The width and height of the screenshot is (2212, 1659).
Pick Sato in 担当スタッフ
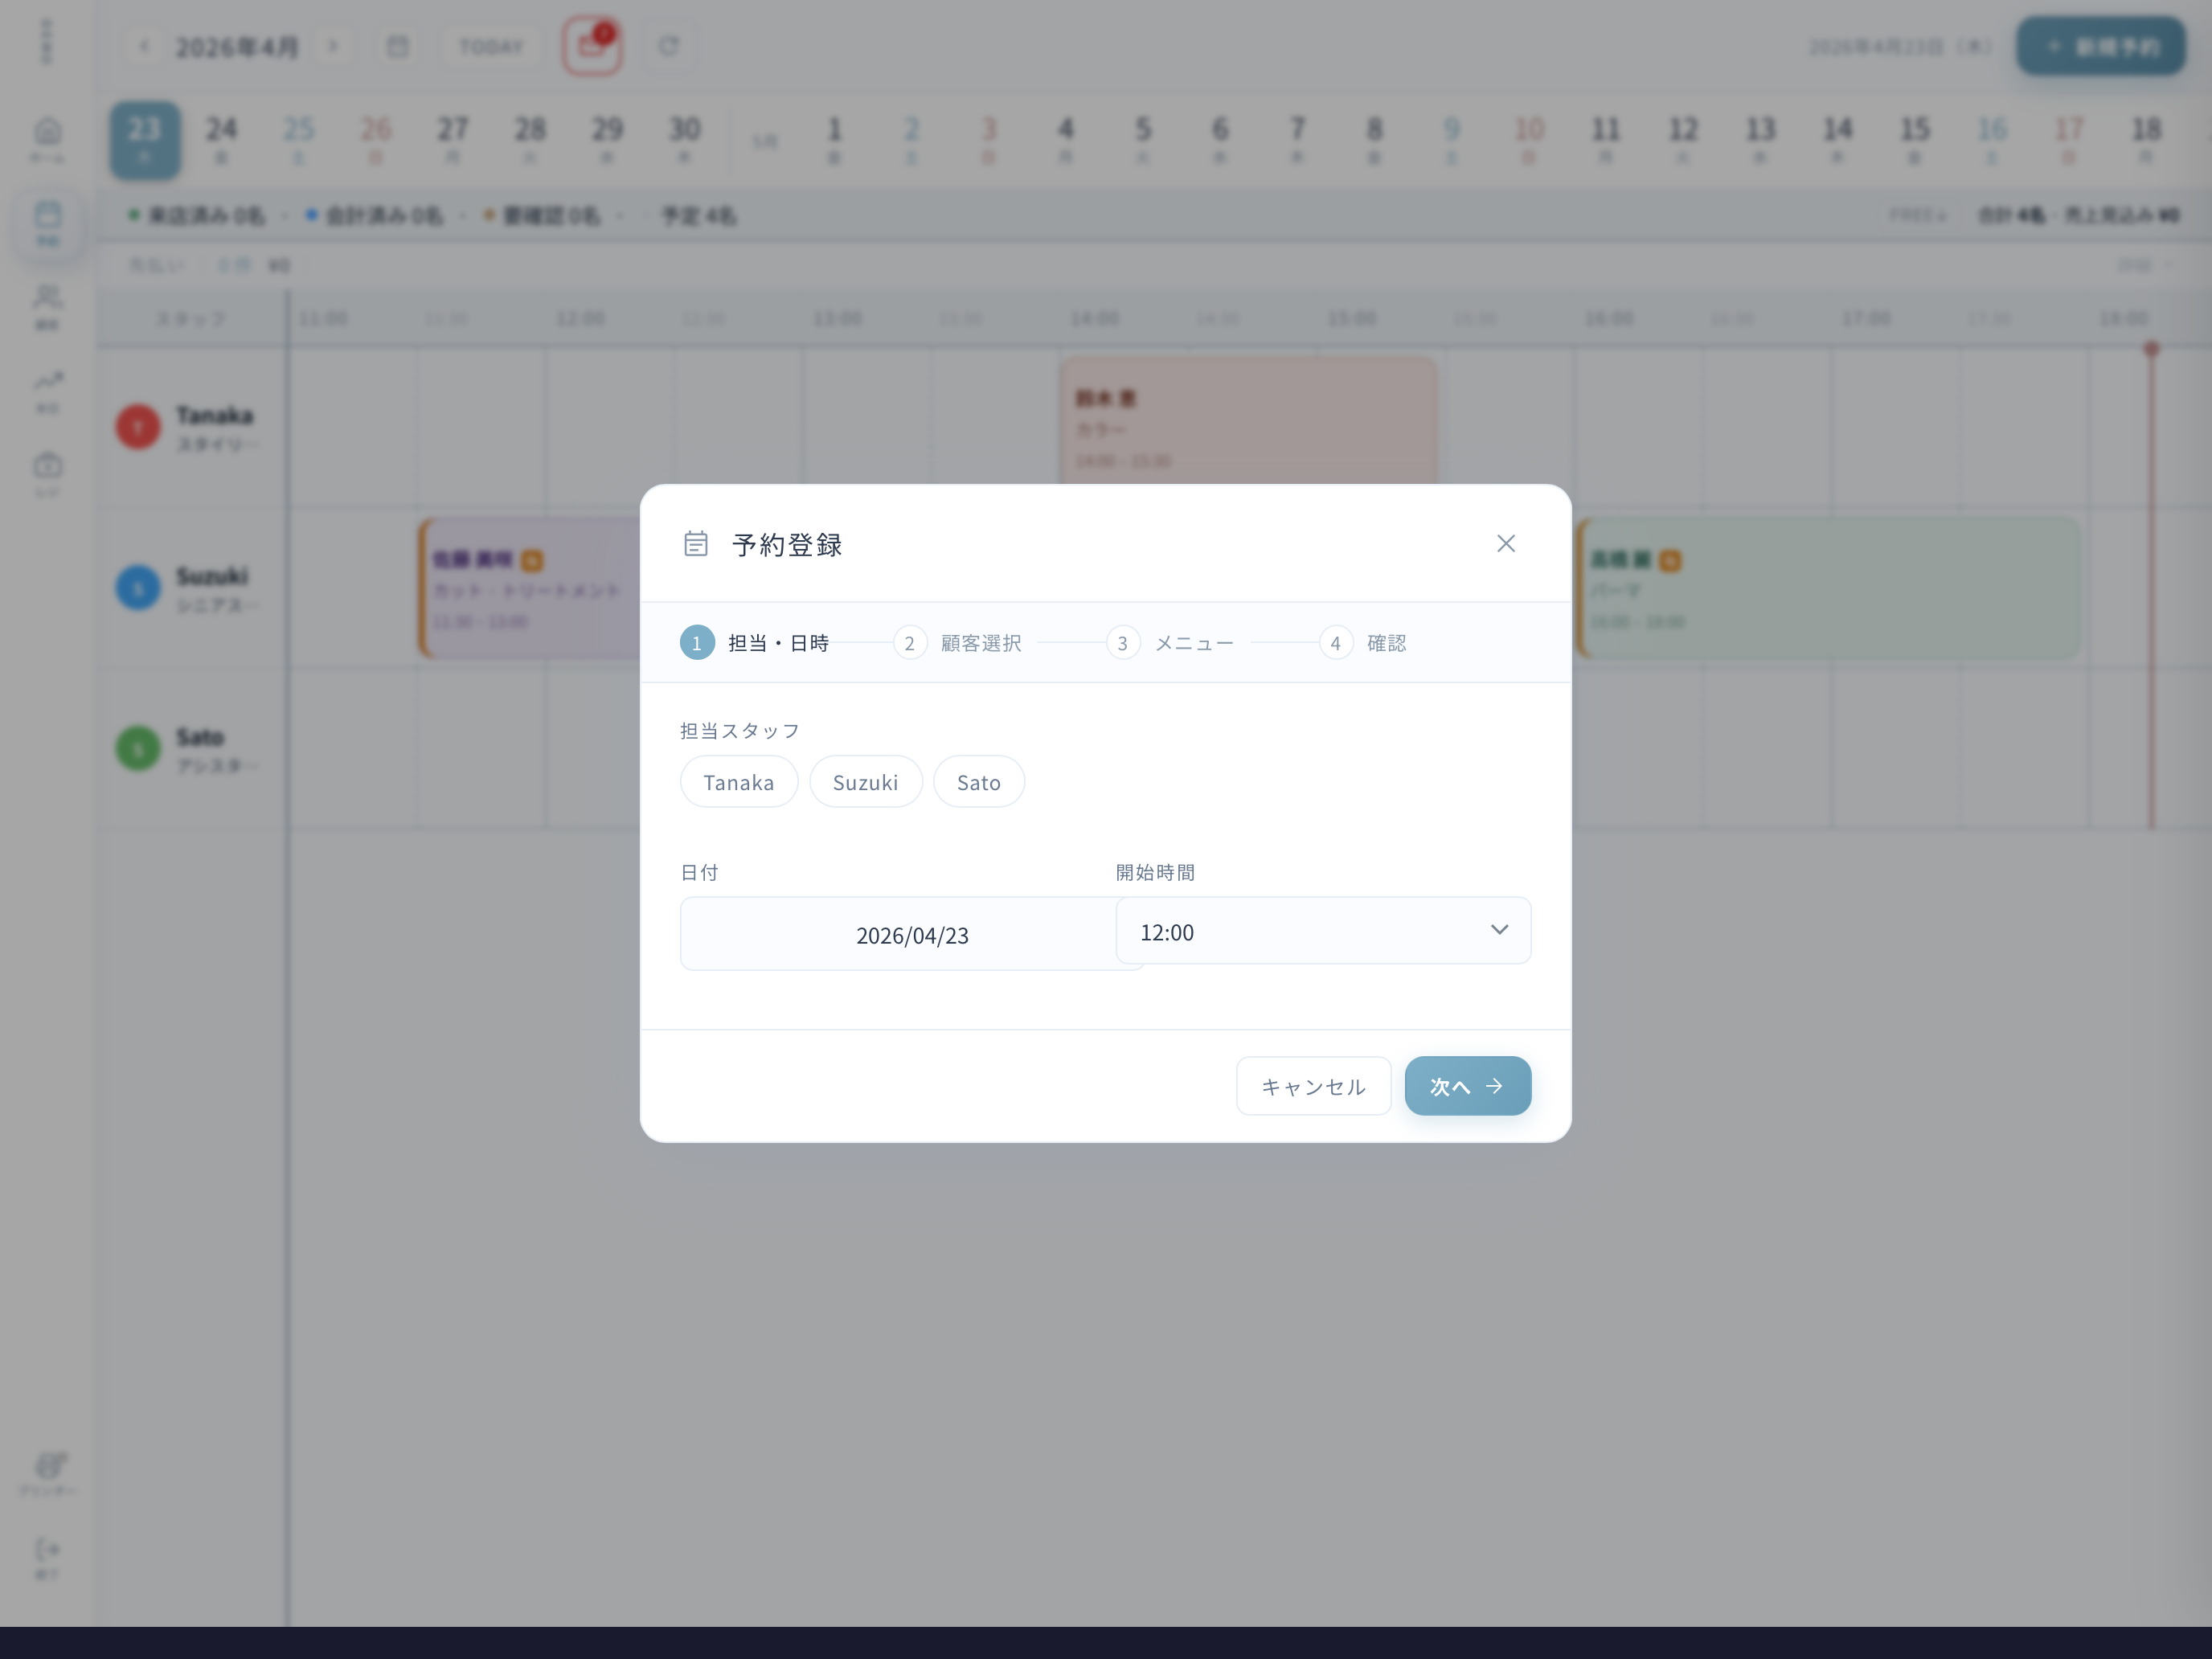pos(979,782)
